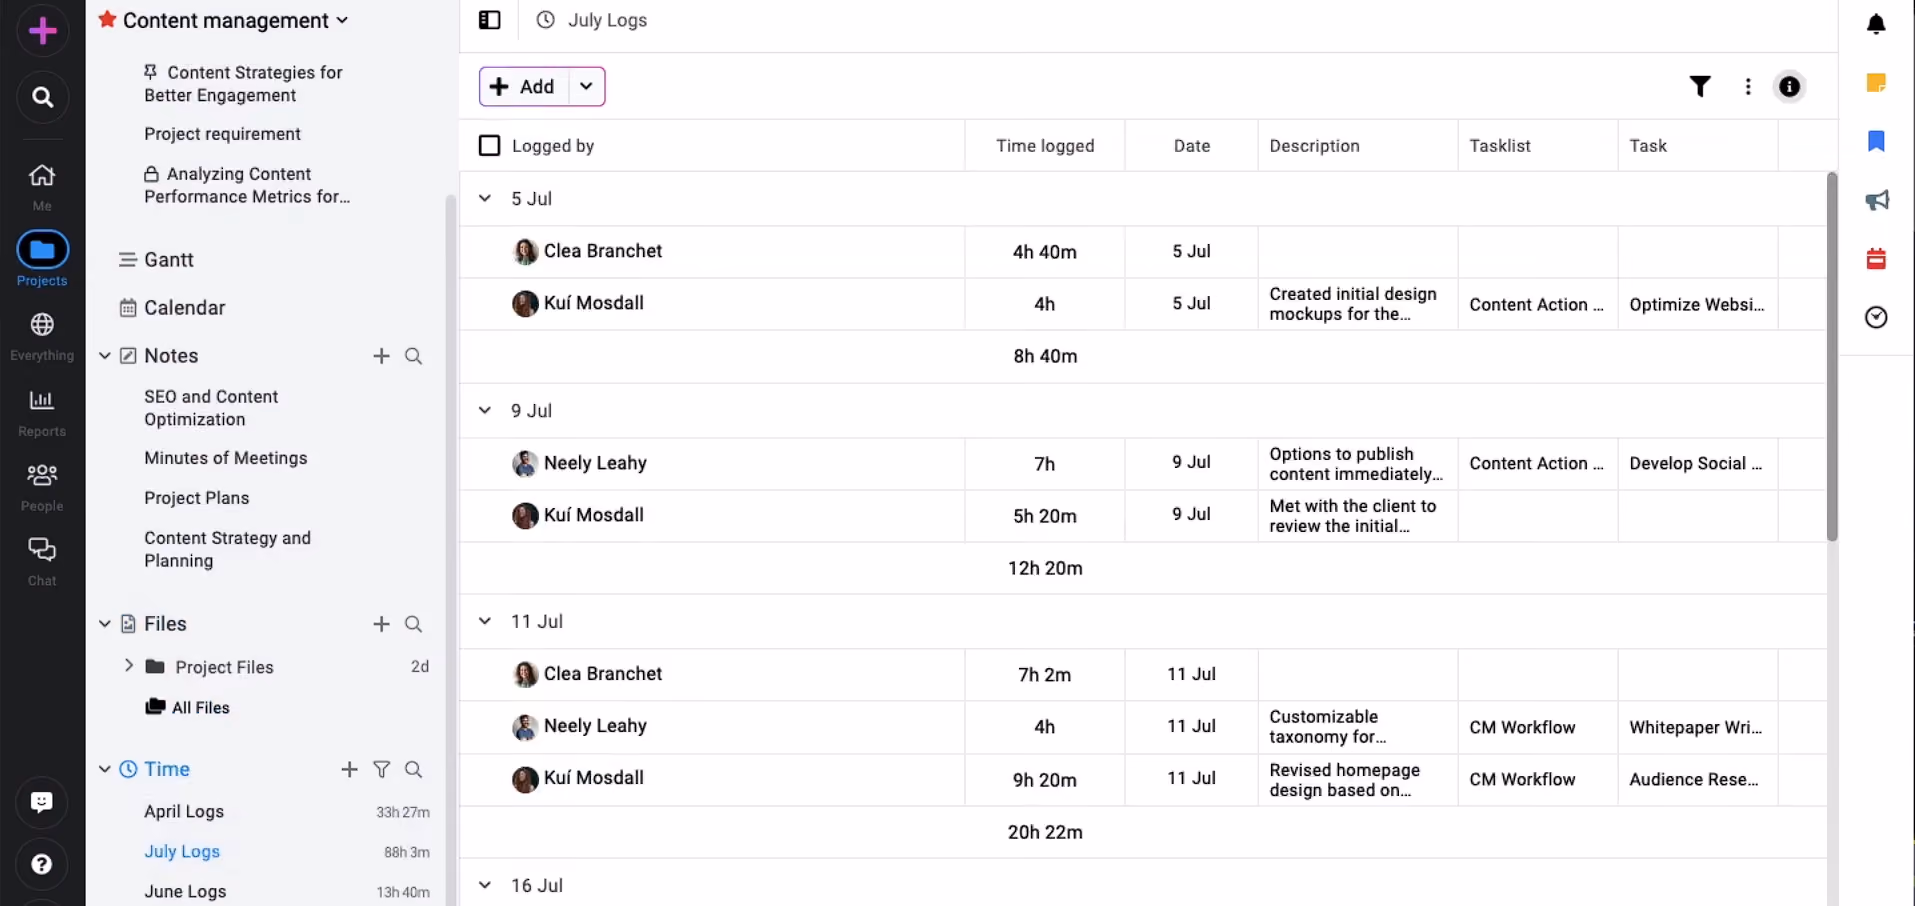This screenshot has height=906, width=1915.
Task: Open SEO and Content Optimization note
Action: pyautogui.click(x=211, y=408)
